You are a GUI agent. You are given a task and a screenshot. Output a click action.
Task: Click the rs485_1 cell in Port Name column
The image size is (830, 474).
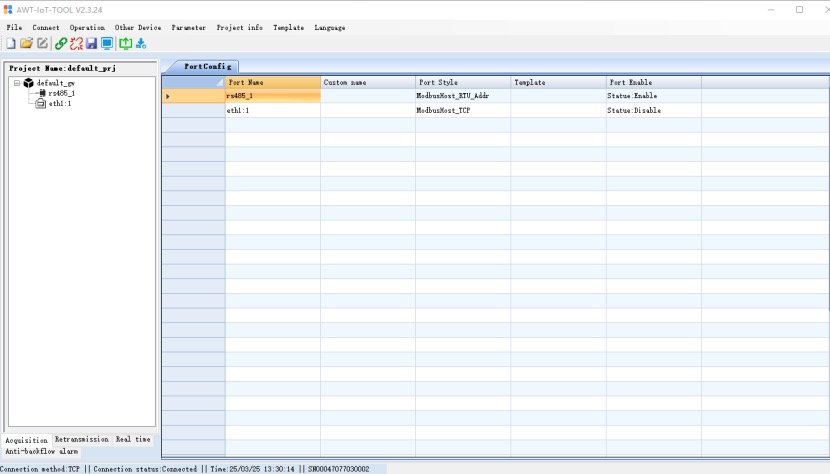click(273, 96)
